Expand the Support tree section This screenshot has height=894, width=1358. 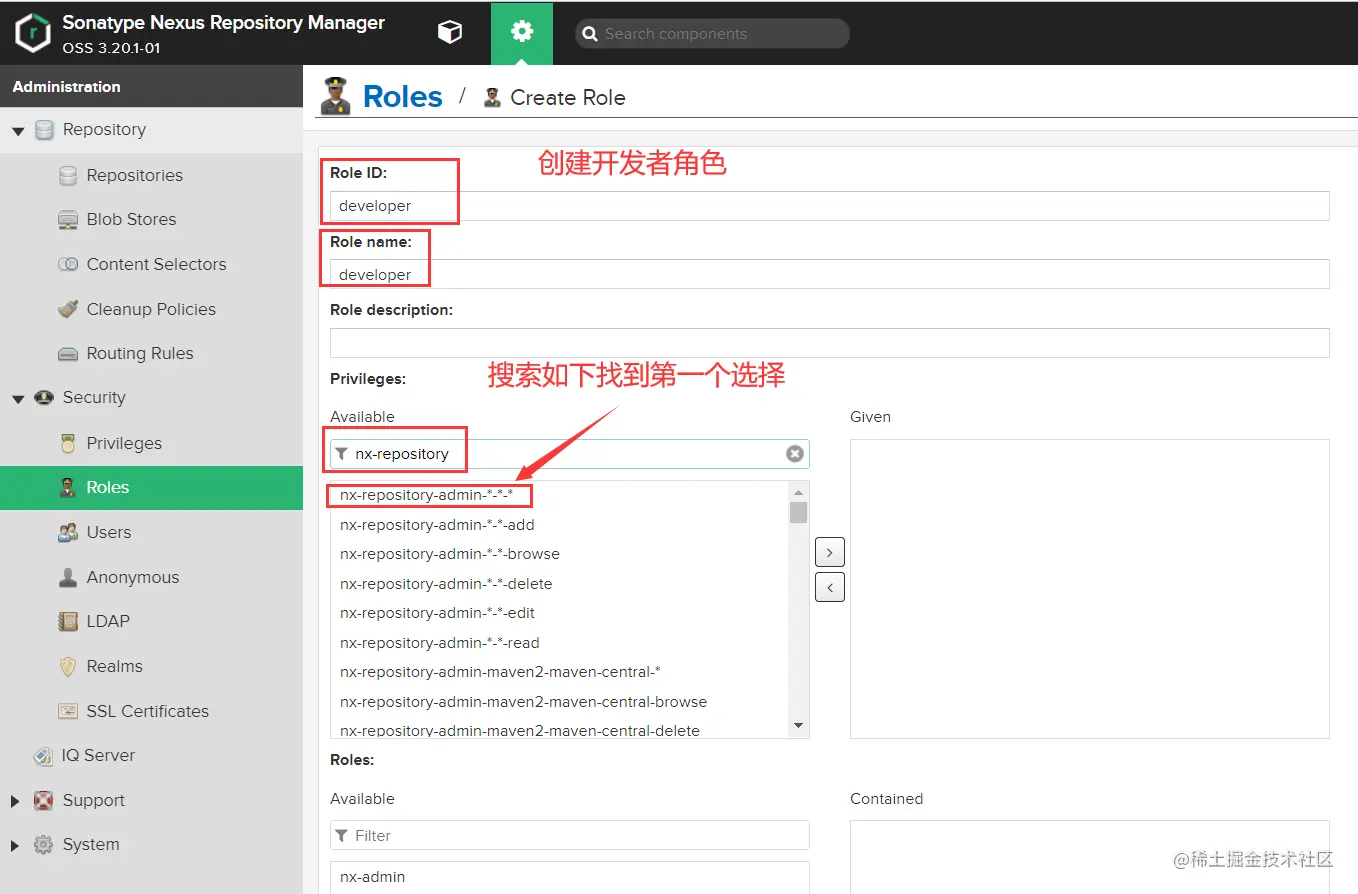point(15,801)
